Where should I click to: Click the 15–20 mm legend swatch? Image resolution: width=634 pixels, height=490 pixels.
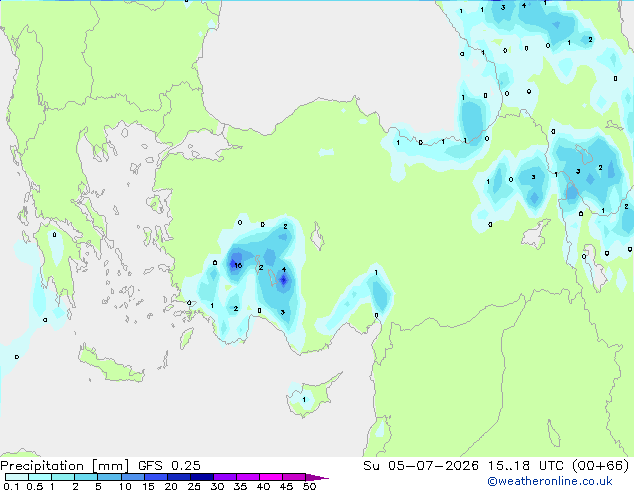tap(155, 477)
